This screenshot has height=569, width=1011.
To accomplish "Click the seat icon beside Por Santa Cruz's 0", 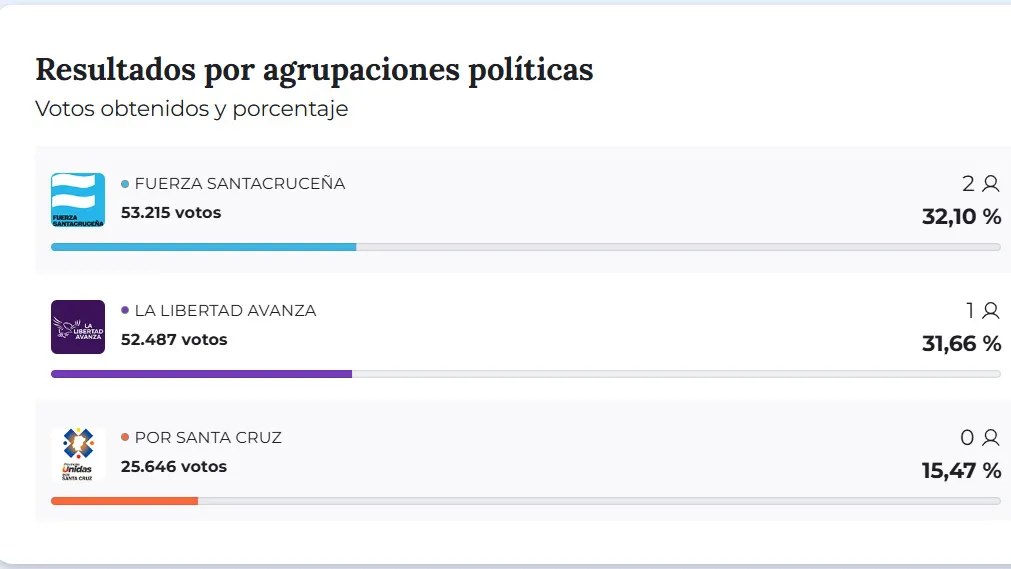I will pyautogui.click(x=991, y=438).
